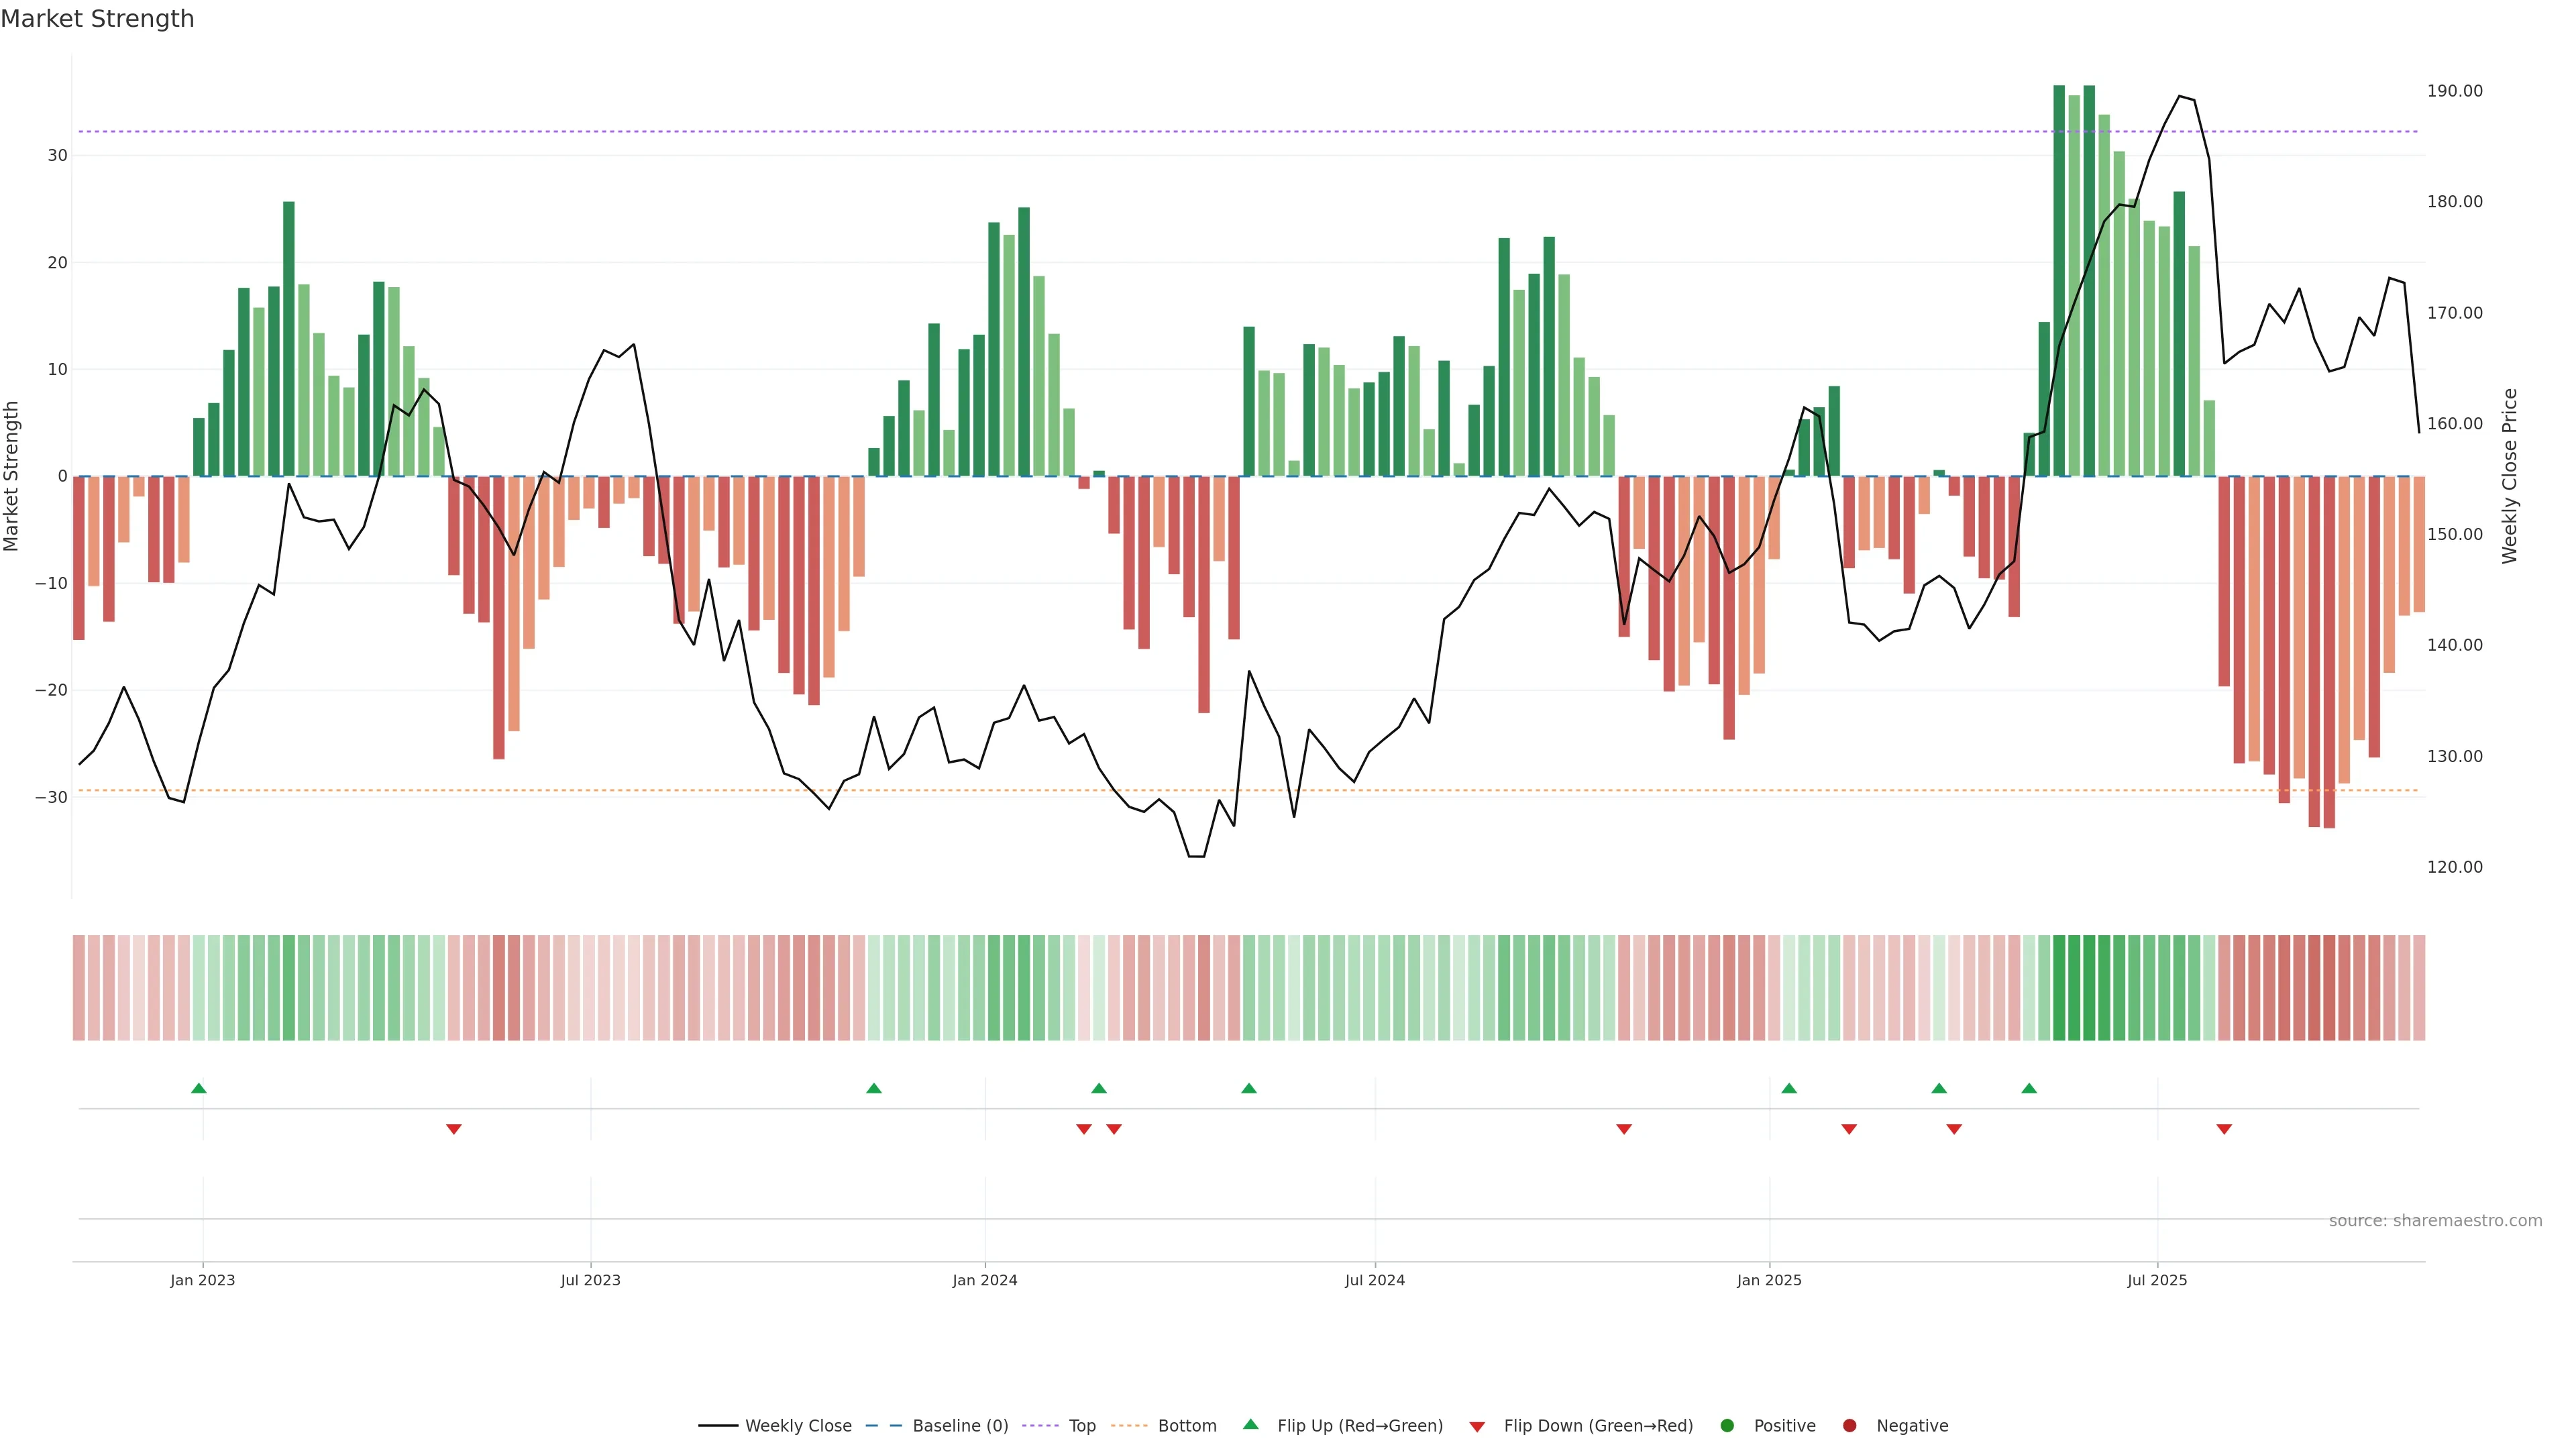
Task: Click rightmost red flip-down triangle marker
Action: point(2224,1129)
